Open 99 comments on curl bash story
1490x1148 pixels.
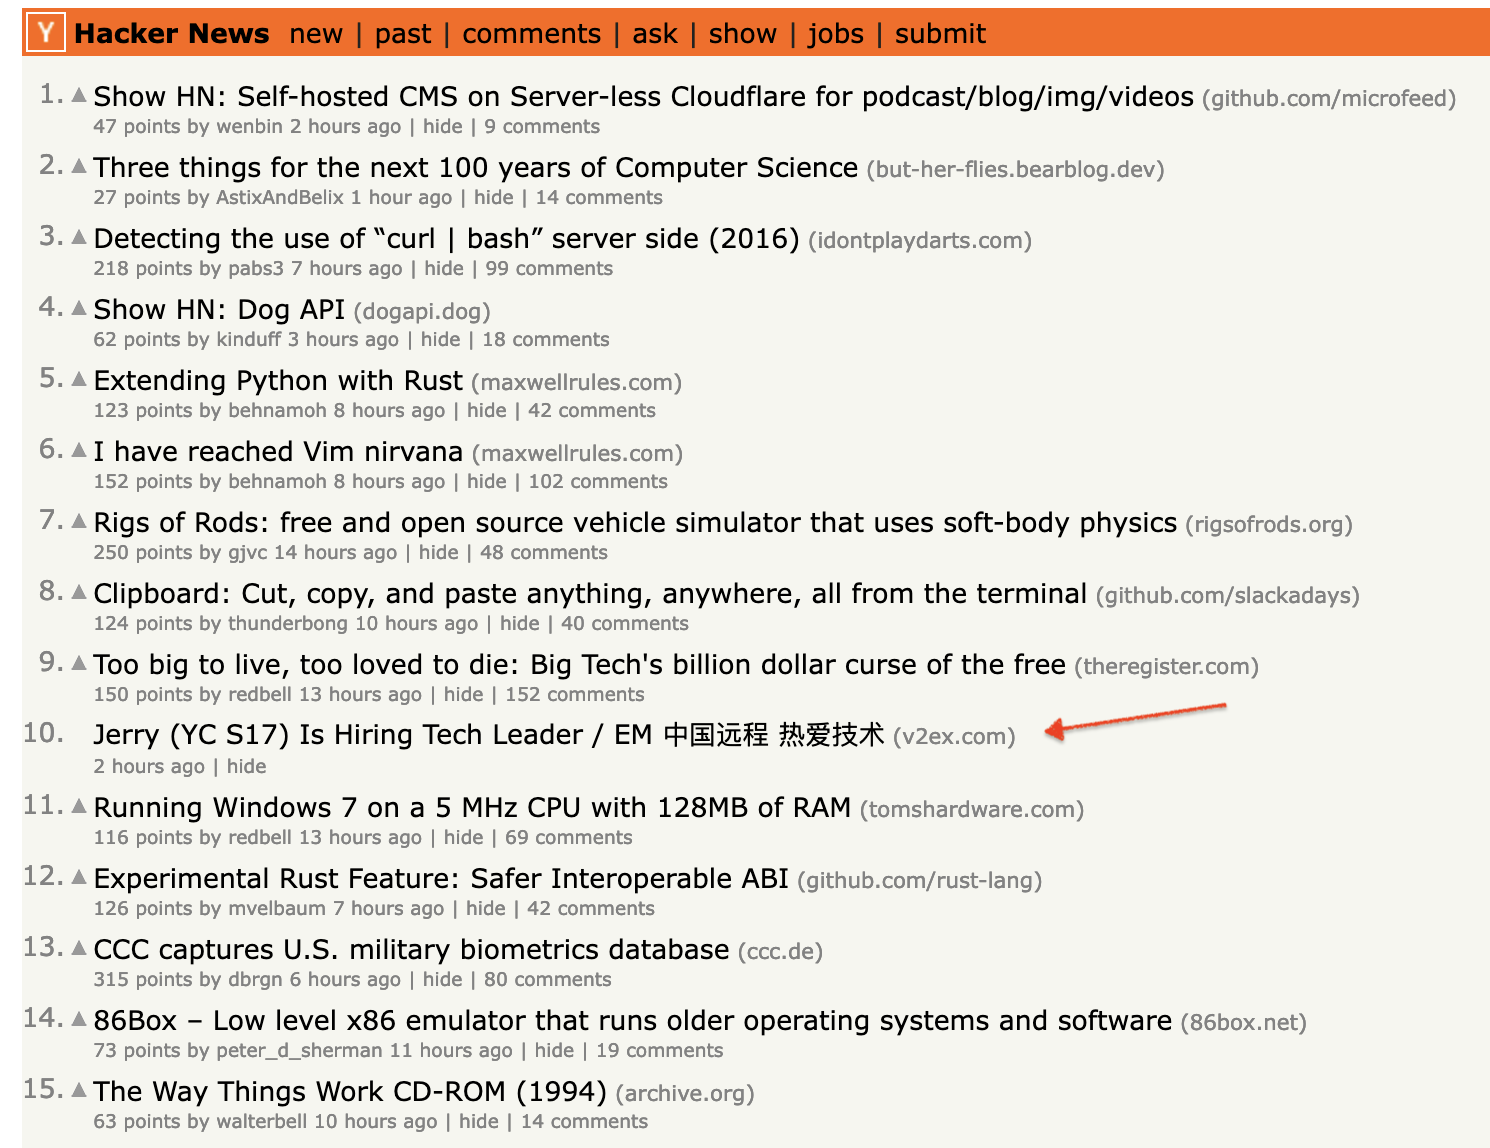click(x=549, y=268)
